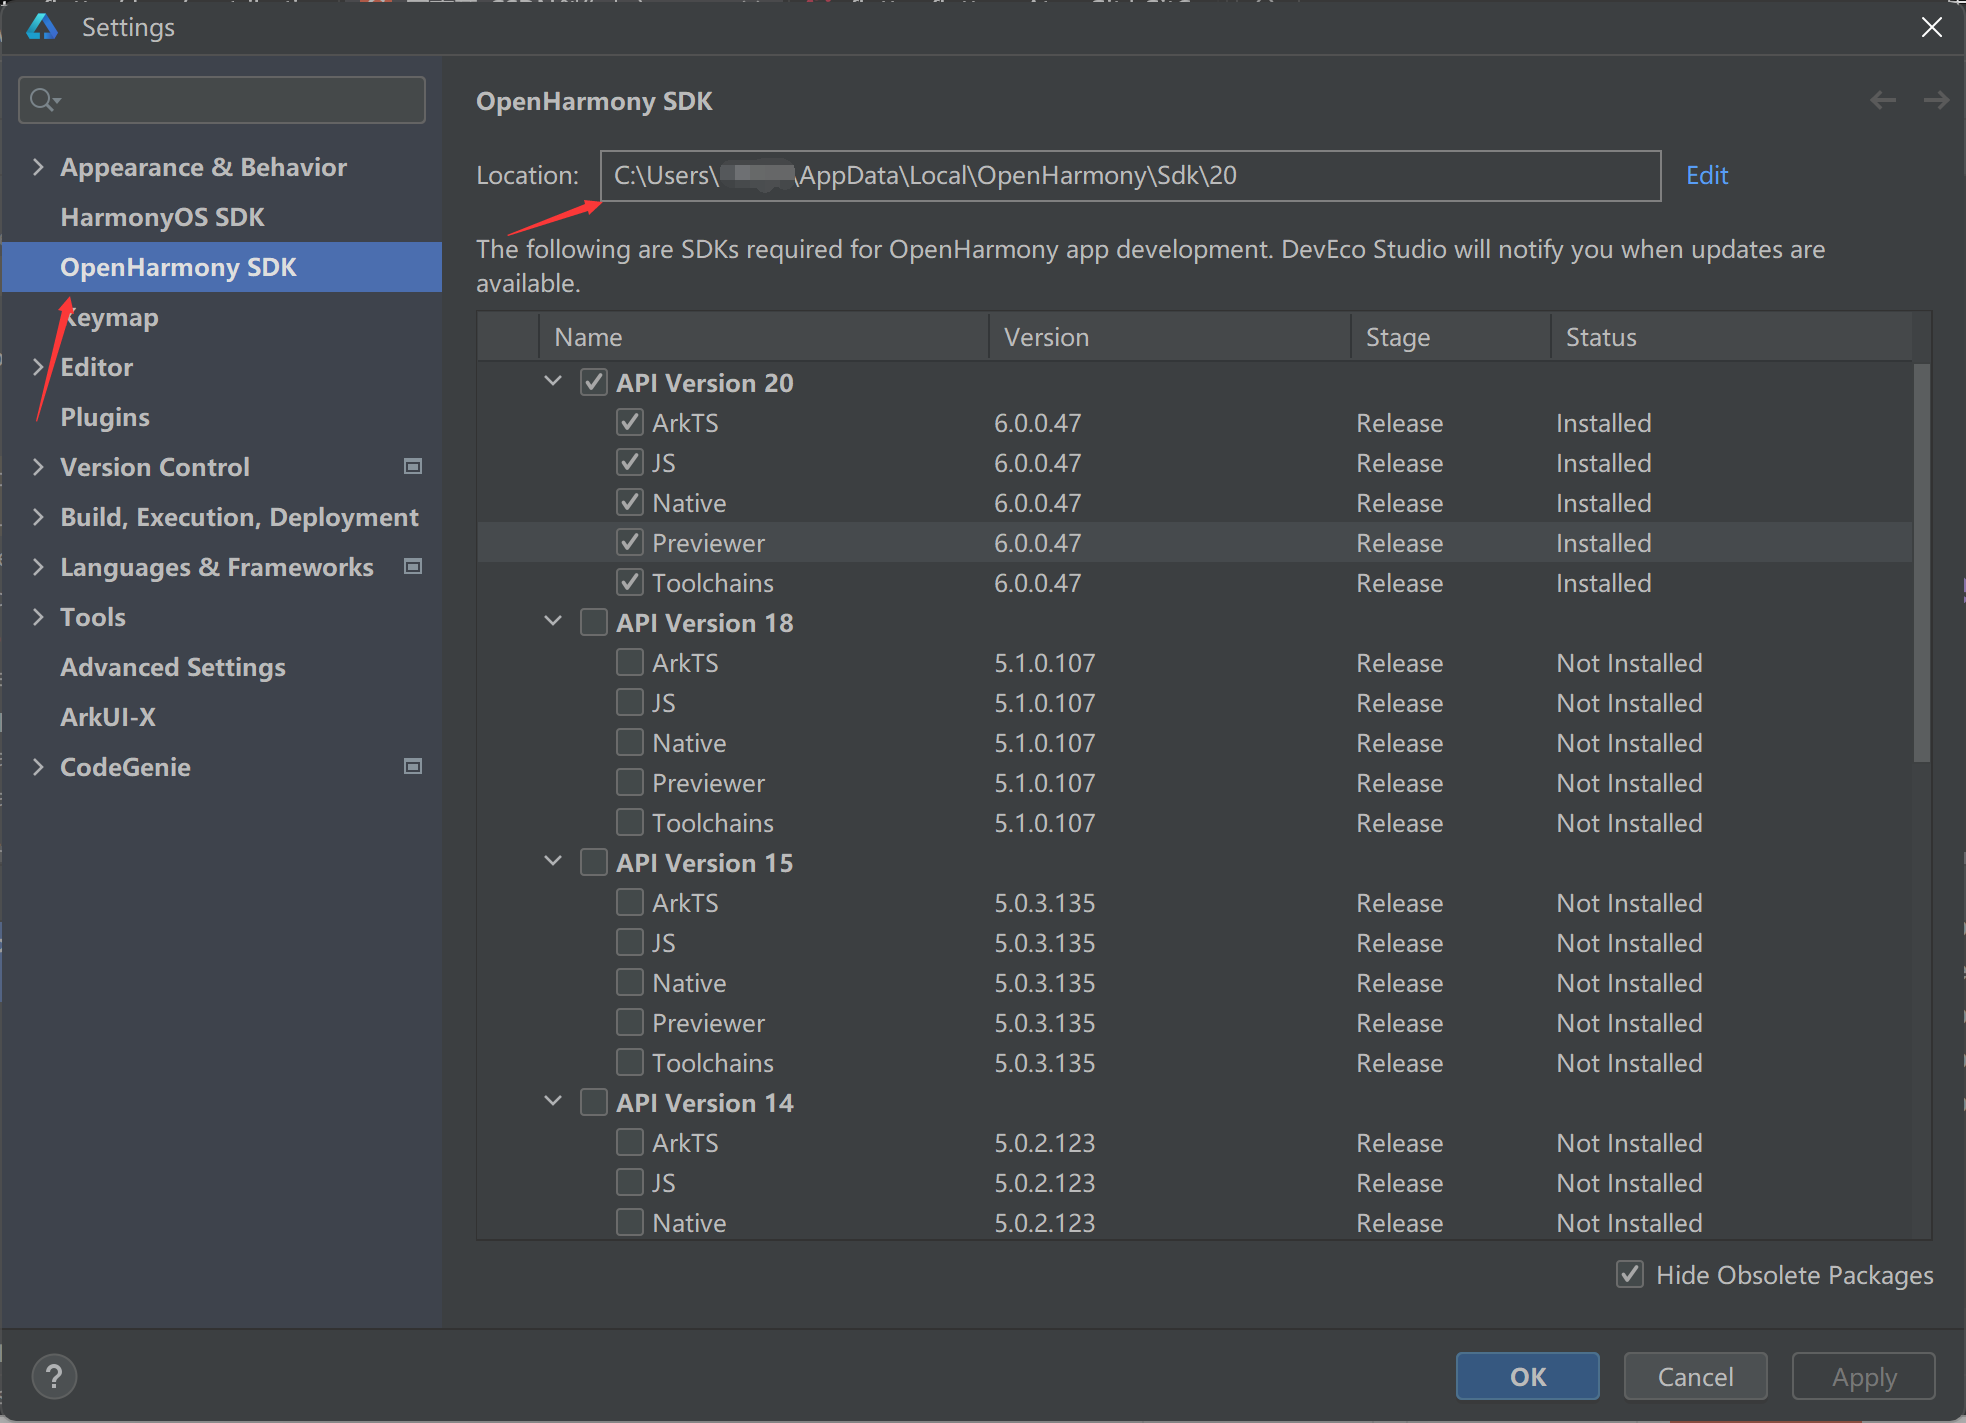Viewport: 1966px width, 1423px height.
Task: Expand the Tools settings section
Action: point(38,617)
